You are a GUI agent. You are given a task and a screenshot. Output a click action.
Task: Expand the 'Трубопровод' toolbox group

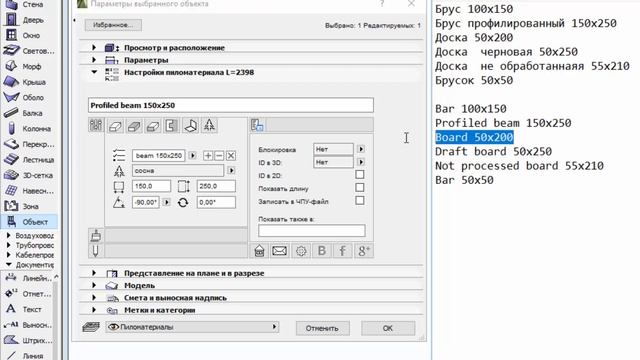(x=9, y=245)
